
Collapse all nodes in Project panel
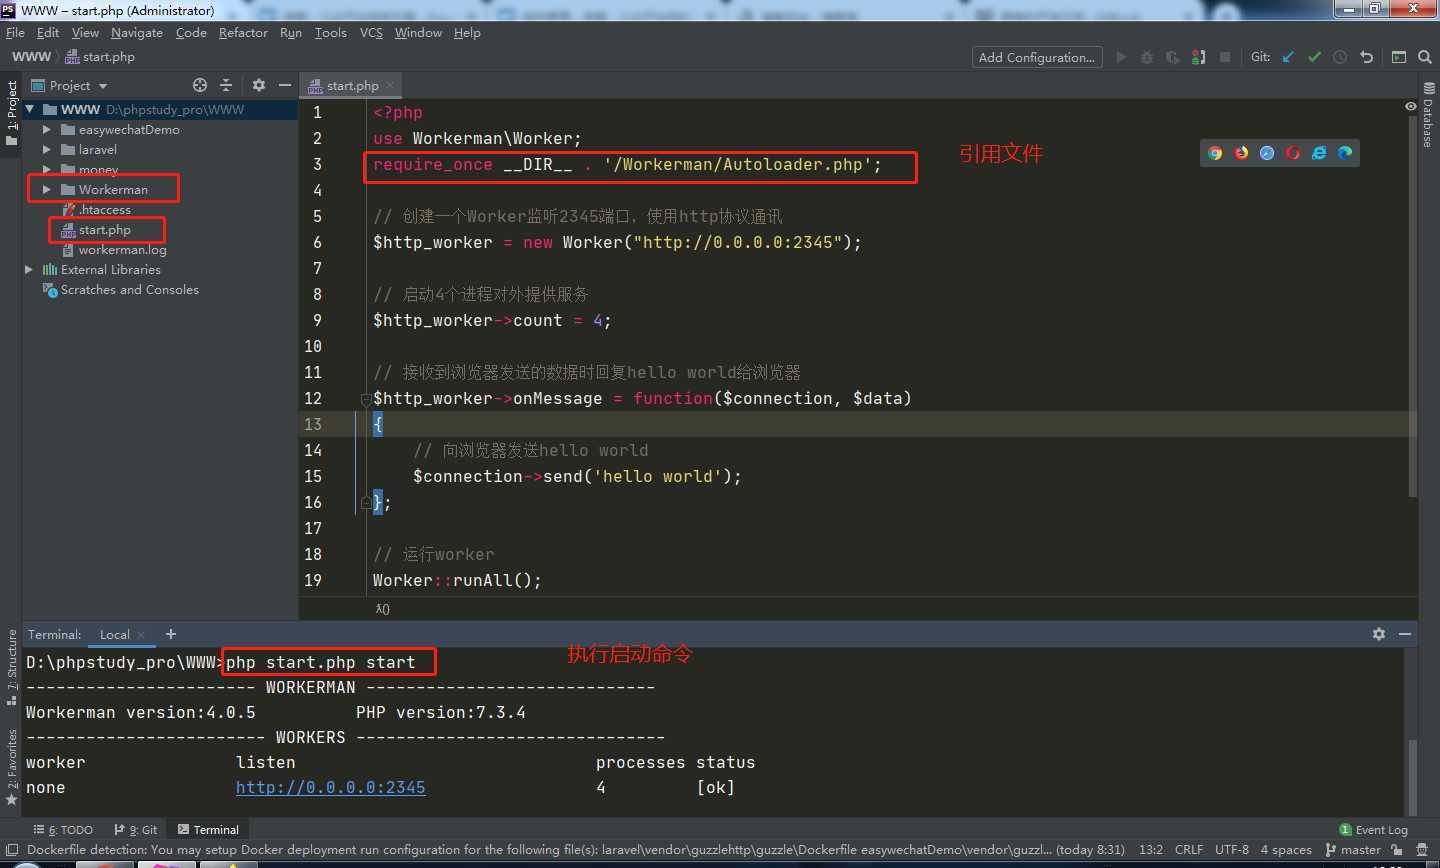(x=226, y=85)
